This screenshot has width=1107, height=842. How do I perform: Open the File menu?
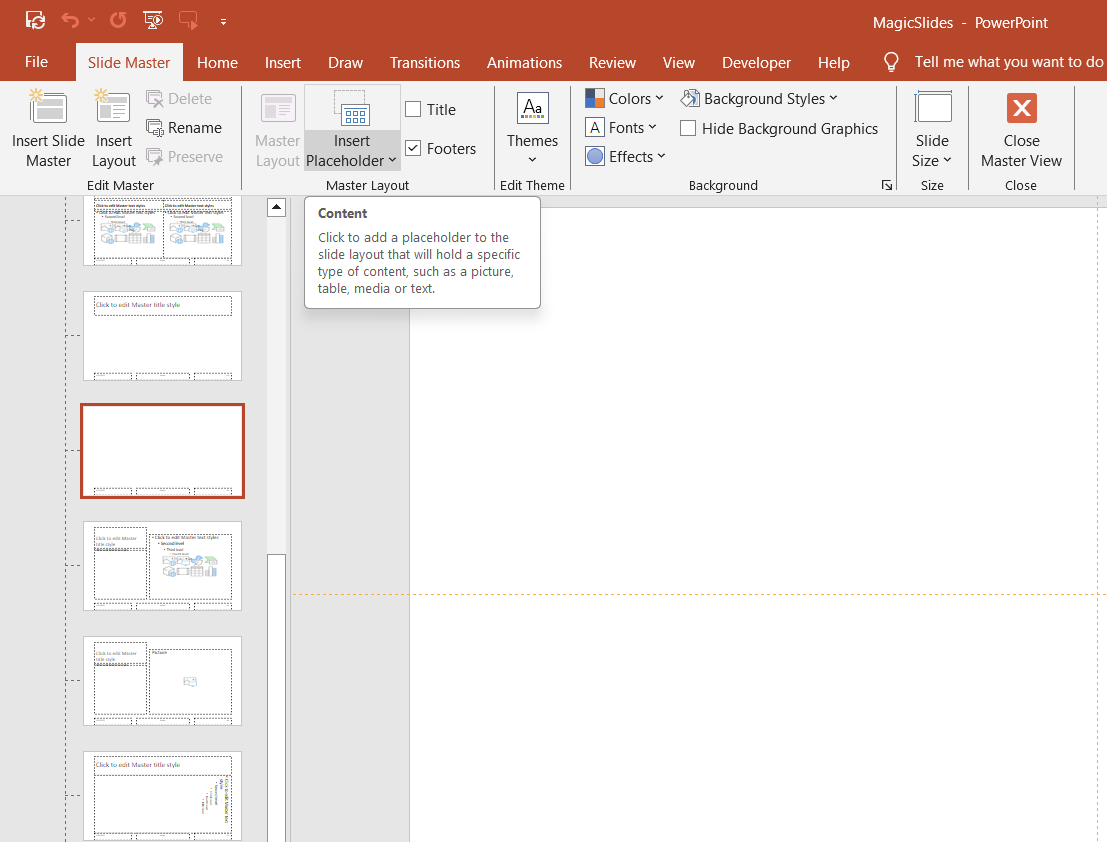click(36, 62)
